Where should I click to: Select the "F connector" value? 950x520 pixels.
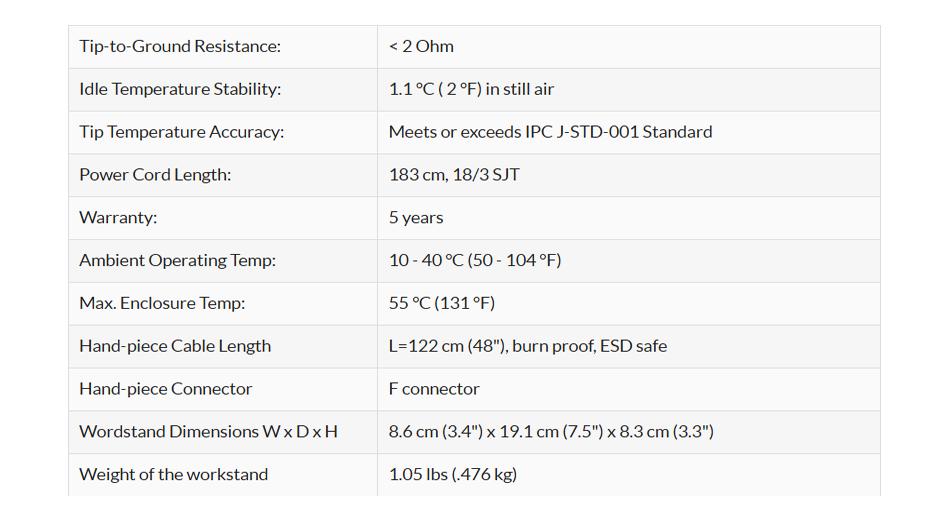pyautogui.click(x=434, y=389)
